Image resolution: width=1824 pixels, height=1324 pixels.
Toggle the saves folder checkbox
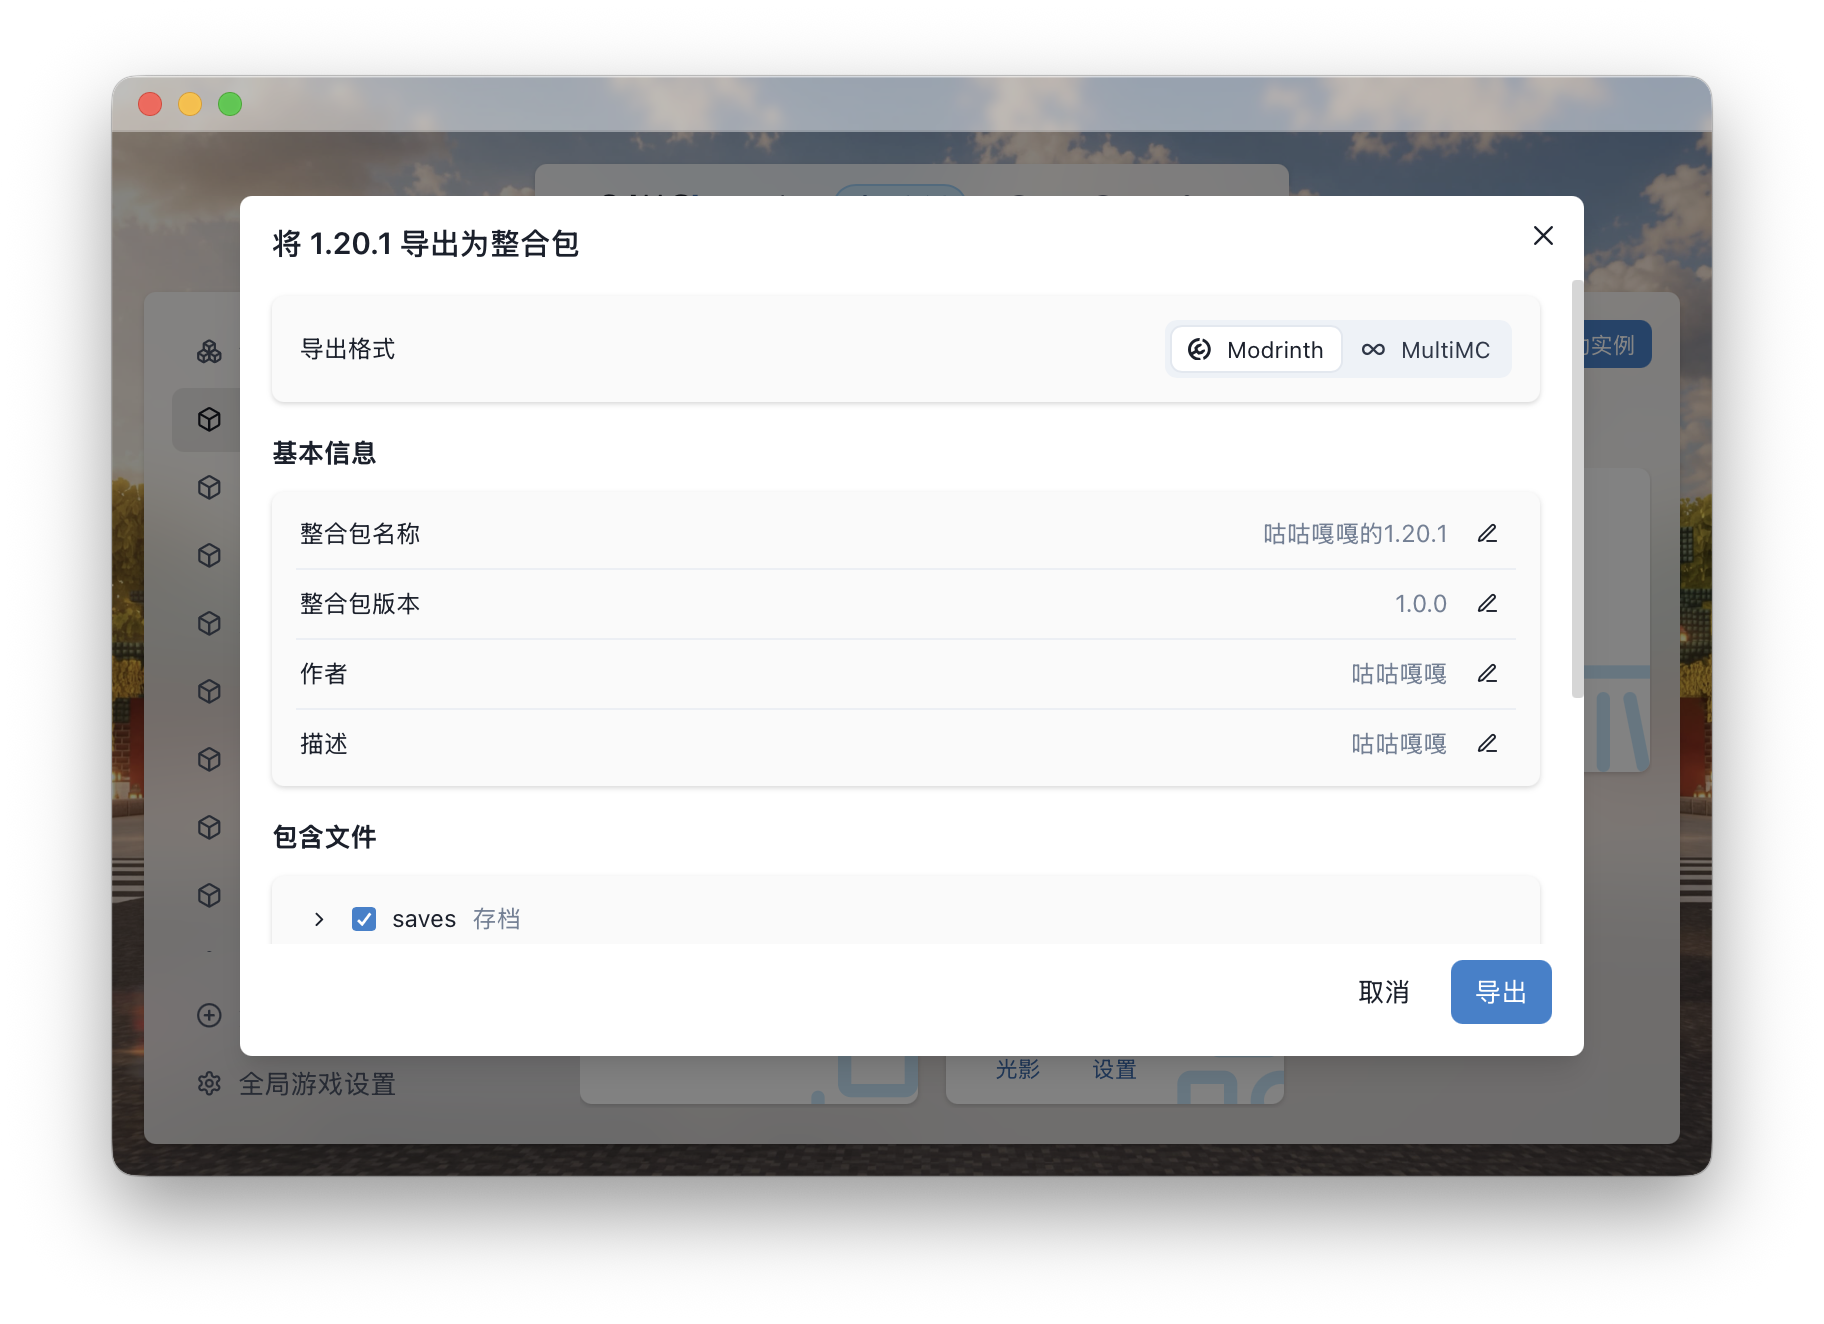pyautogui.click(x=364, y=919)
